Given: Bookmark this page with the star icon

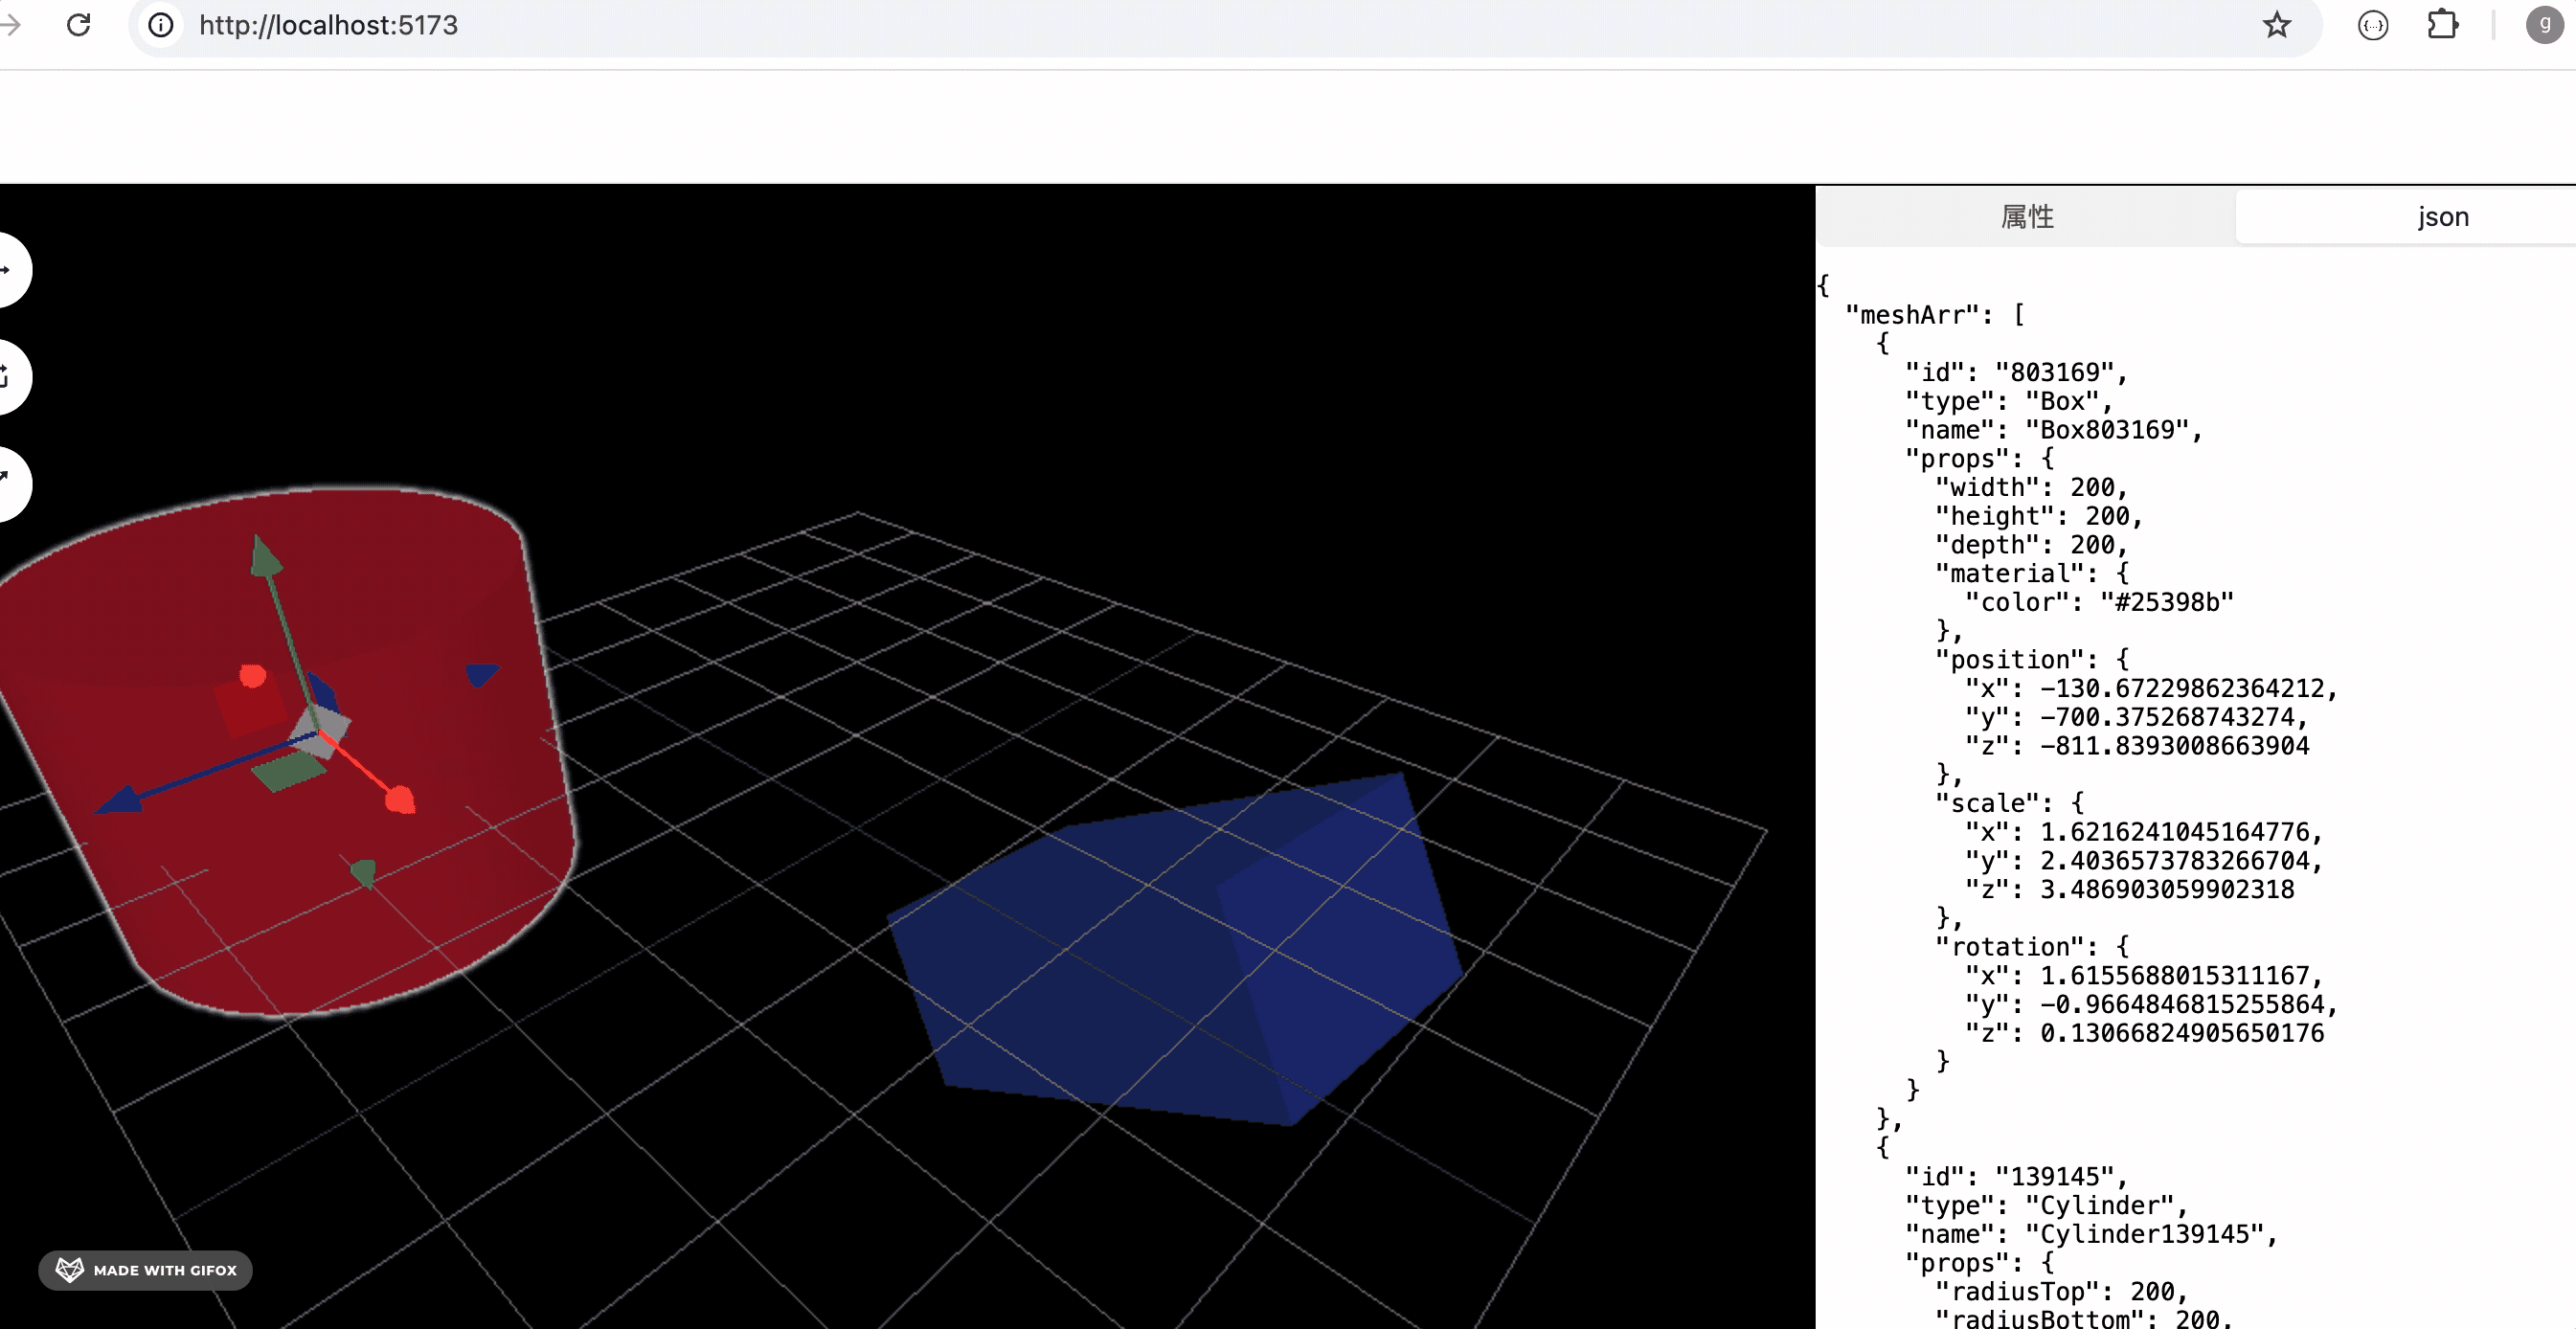Looking at the screenshot, I should (2277, 25).
